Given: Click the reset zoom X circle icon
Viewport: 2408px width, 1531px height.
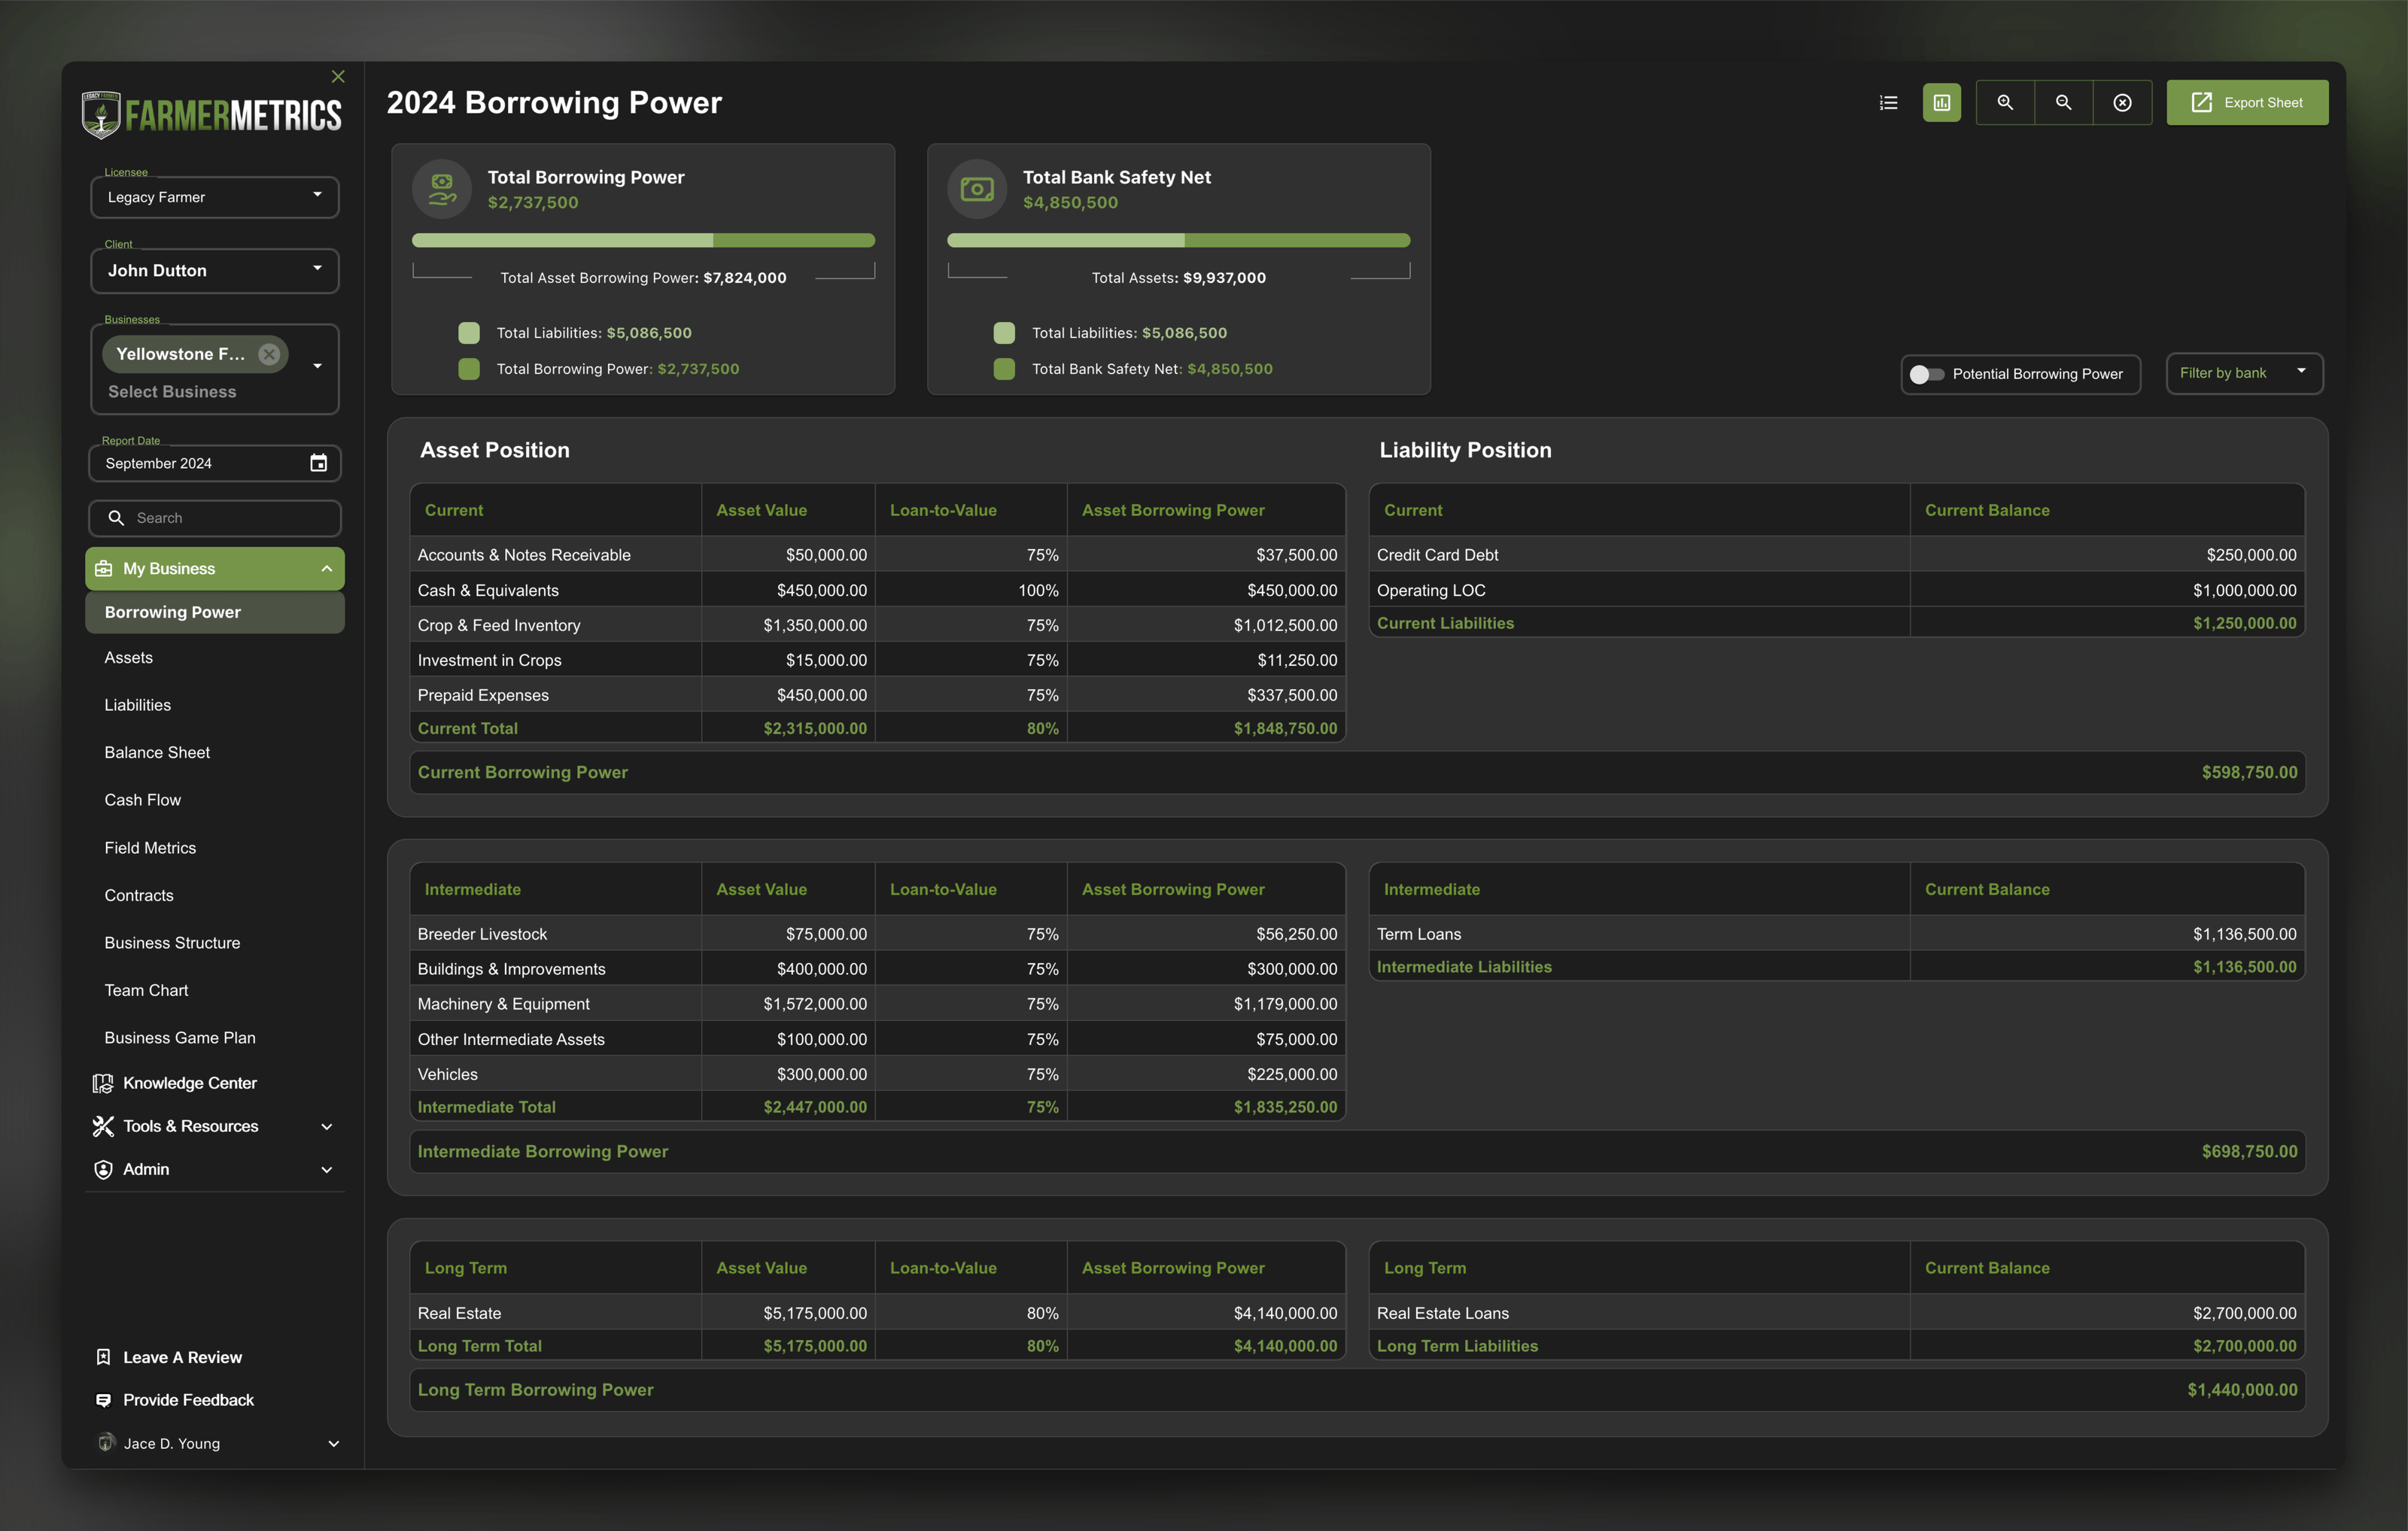Looking at the screenshot, I should [2122, 103].
